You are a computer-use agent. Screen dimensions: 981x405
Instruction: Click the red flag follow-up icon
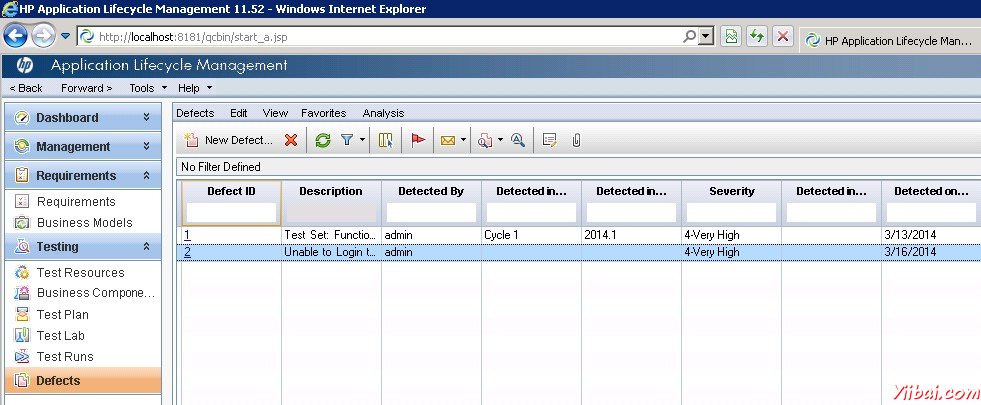click(x=418, y=140)
